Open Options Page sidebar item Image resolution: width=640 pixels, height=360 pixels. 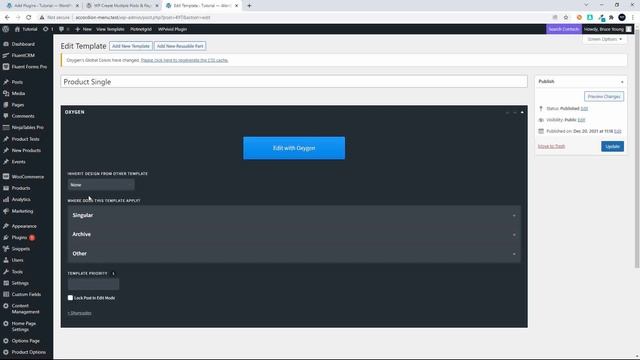click(25, 341)
